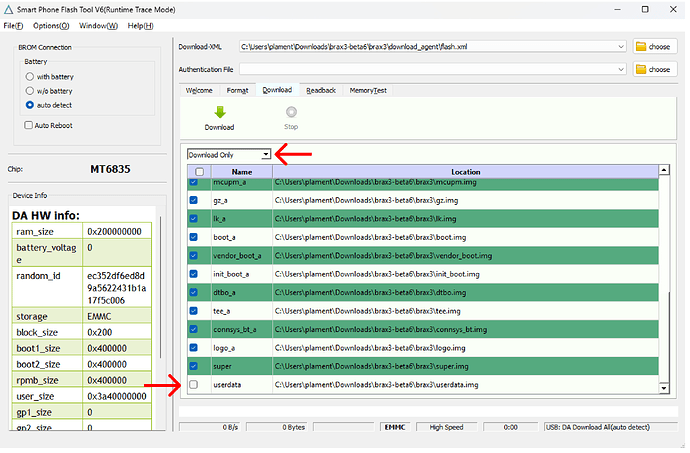The width and height of the screenshot is (690, 453).
Task: Uncheck the gz_a partition checkbox
Action: click(194, 201)
